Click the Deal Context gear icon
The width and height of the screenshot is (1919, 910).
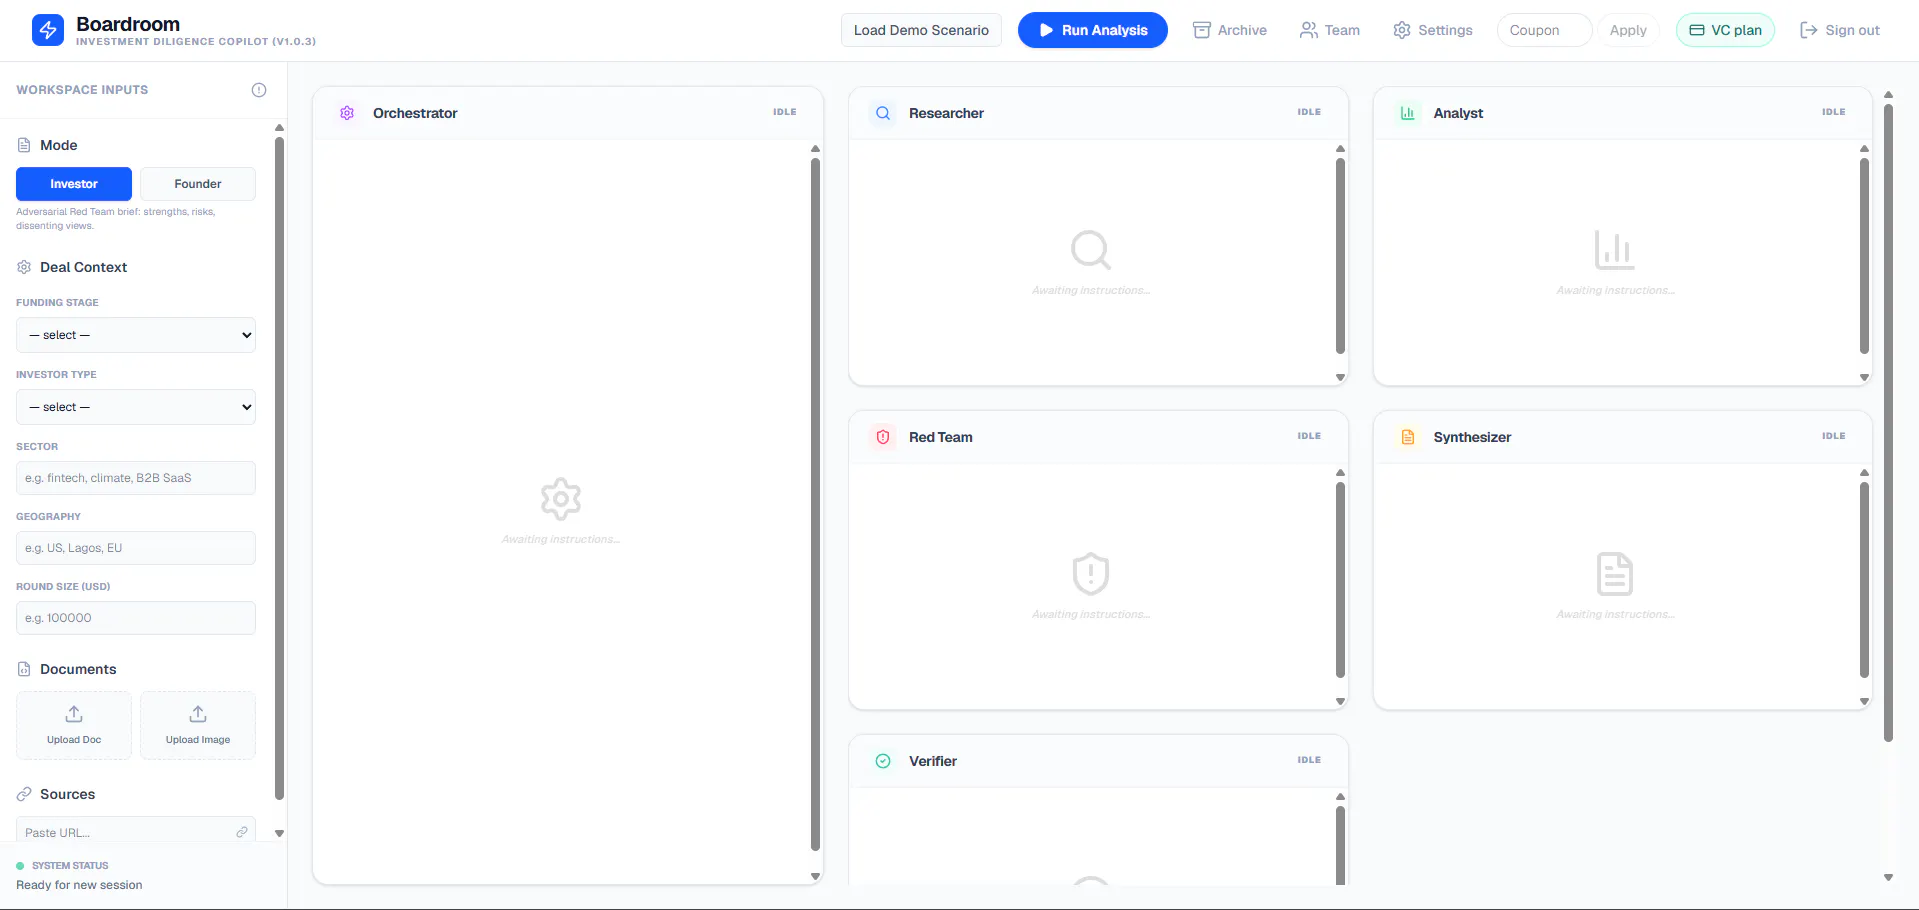[x=24, y=267]
